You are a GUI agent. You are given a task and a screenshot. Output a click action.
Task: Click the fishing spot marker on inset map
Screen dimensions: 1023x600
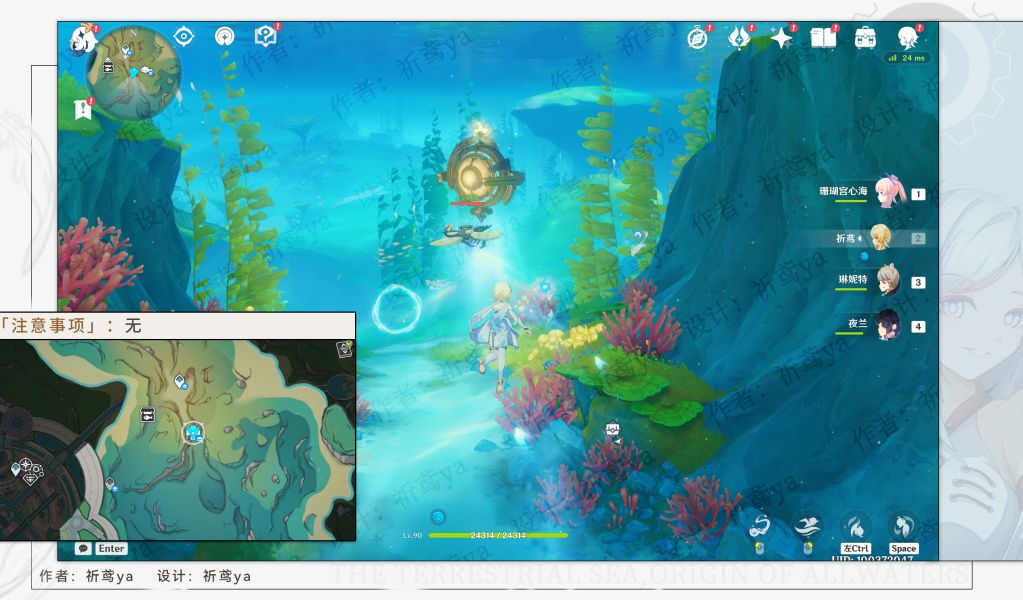147,413
